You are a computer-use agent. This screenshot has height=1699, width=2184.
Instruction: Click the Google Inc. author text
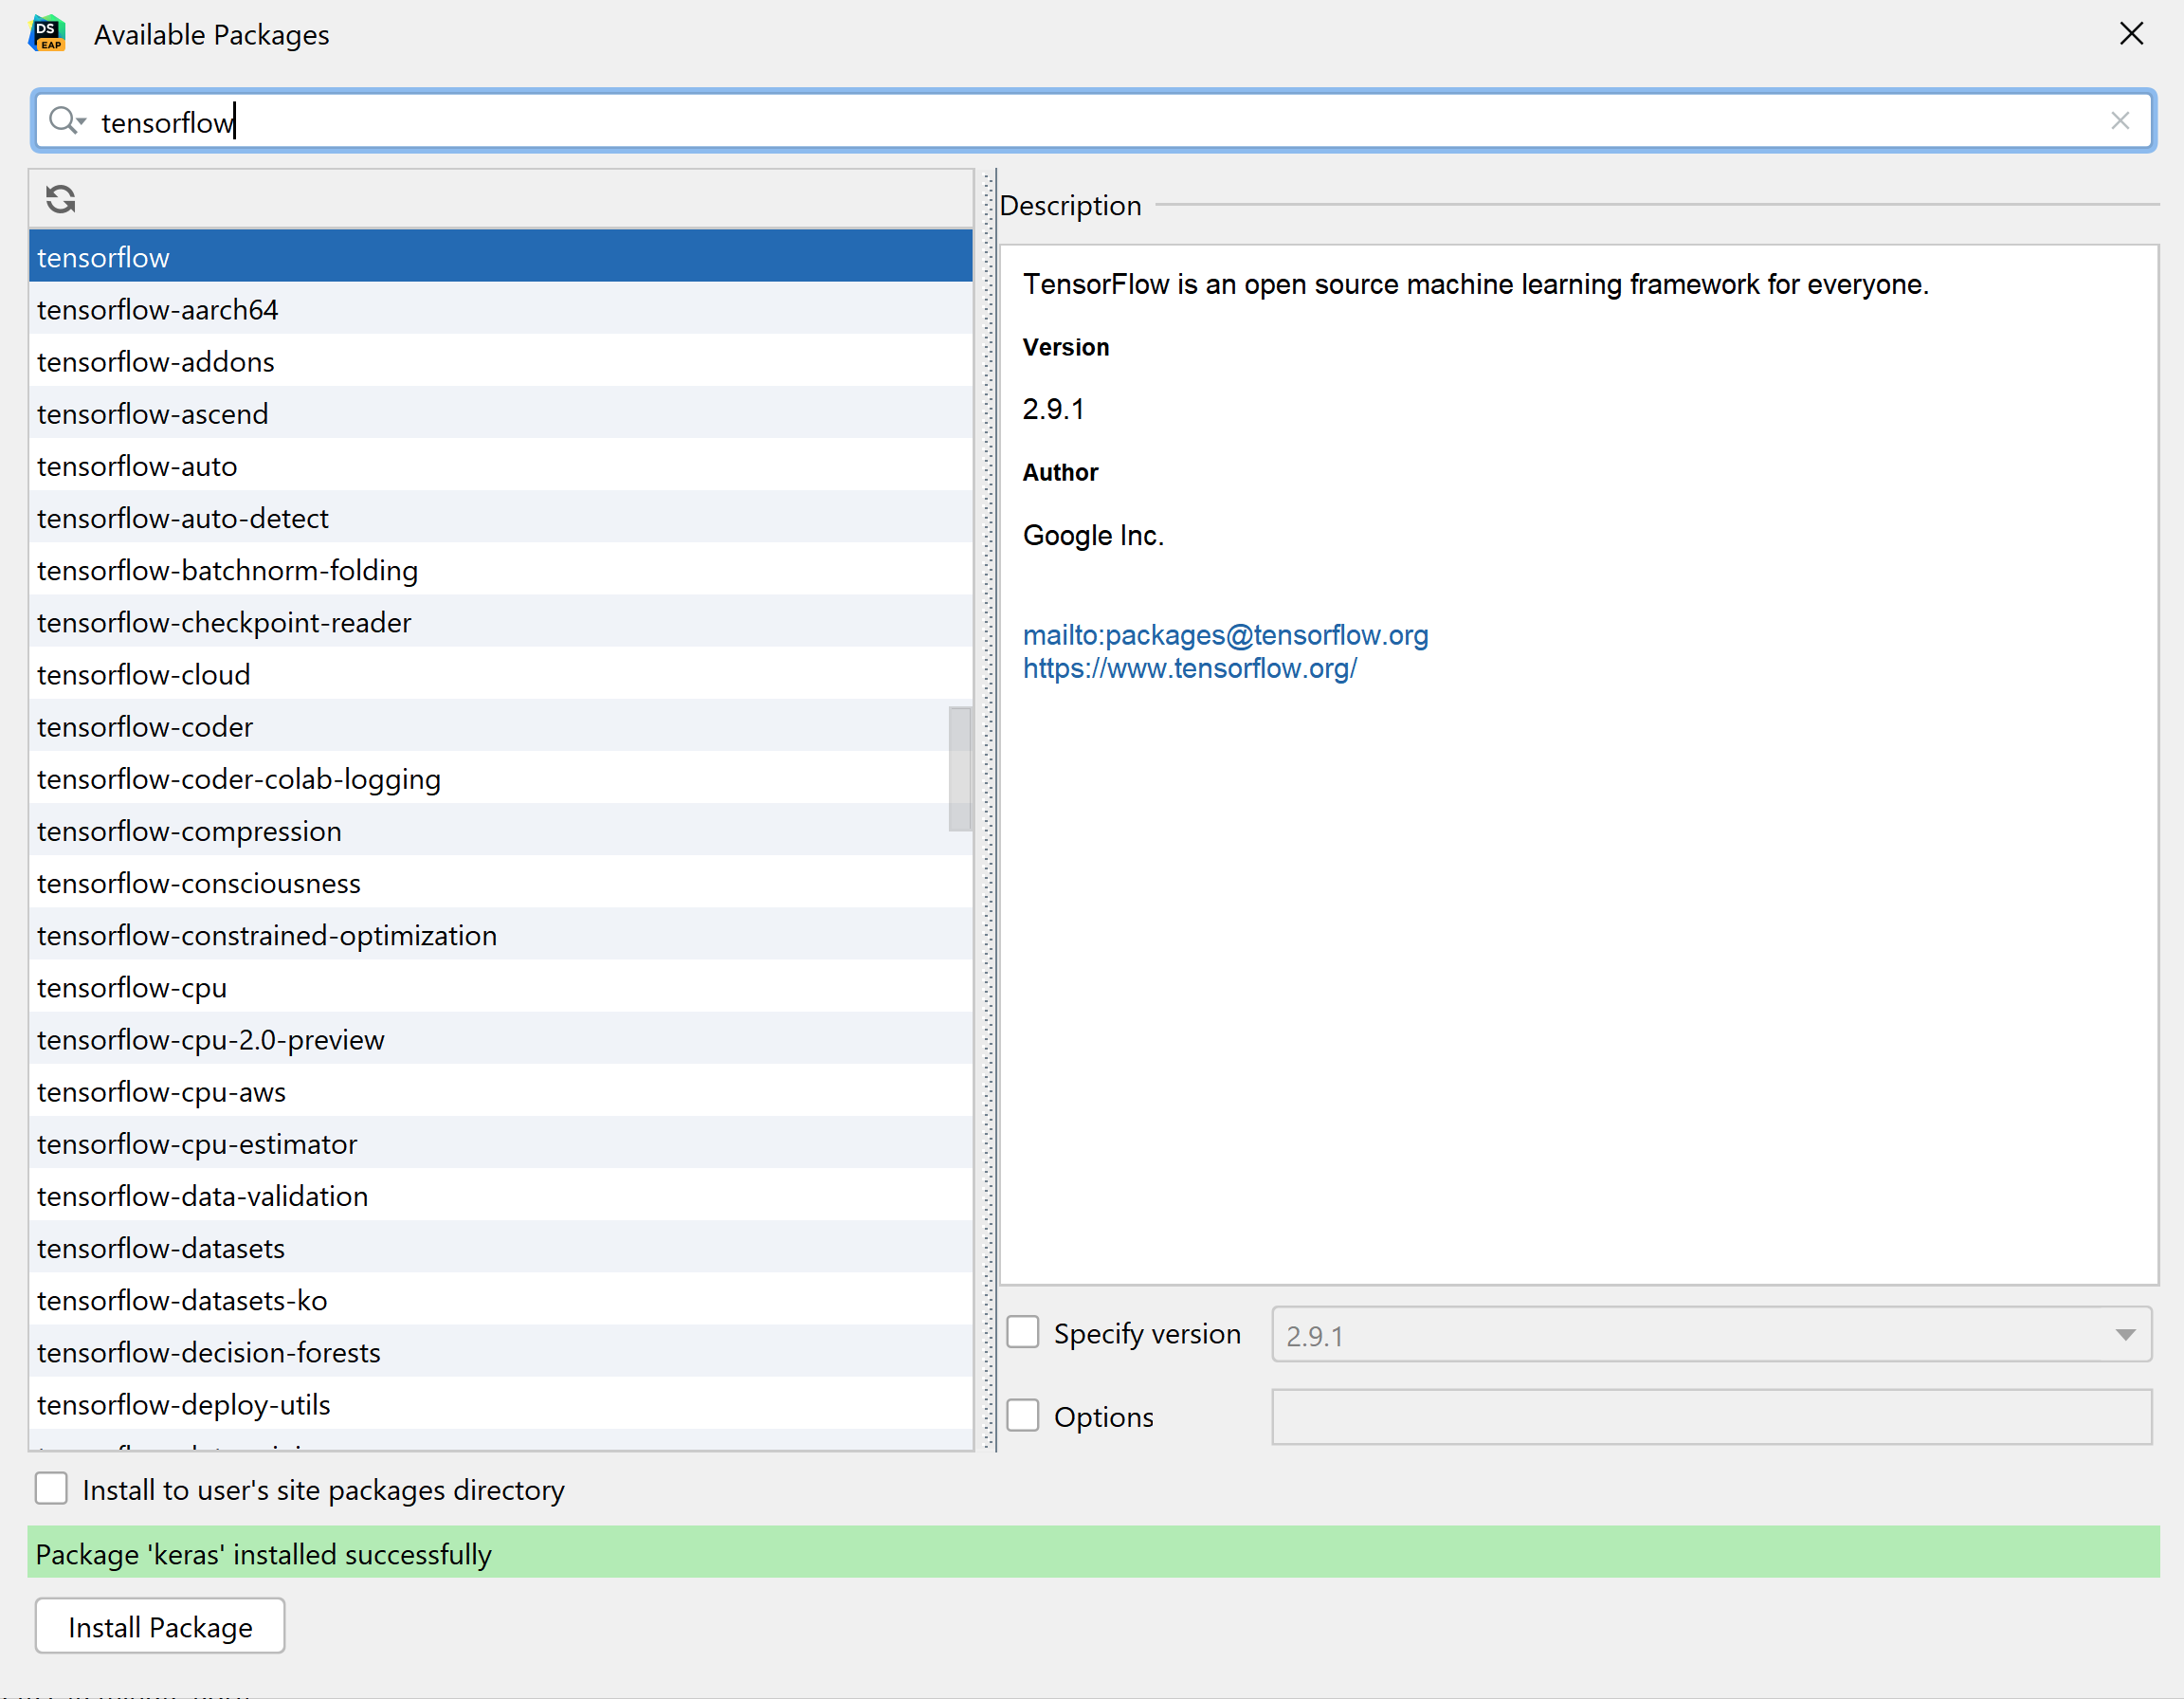pyautogui.click(x=1093, y=535)
